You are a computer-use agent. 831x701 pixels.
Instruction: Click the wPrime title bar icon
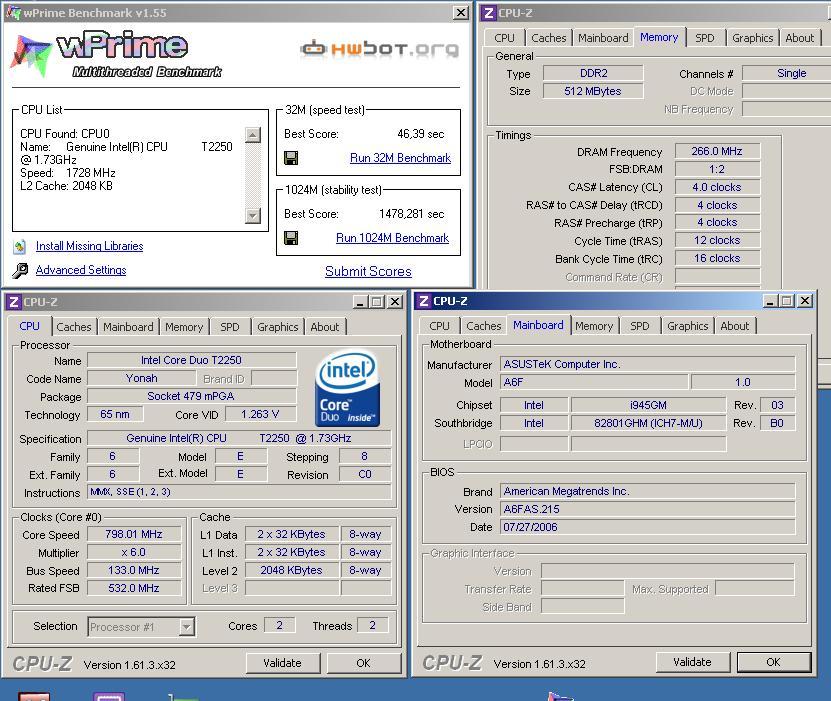tap(13, 13)
